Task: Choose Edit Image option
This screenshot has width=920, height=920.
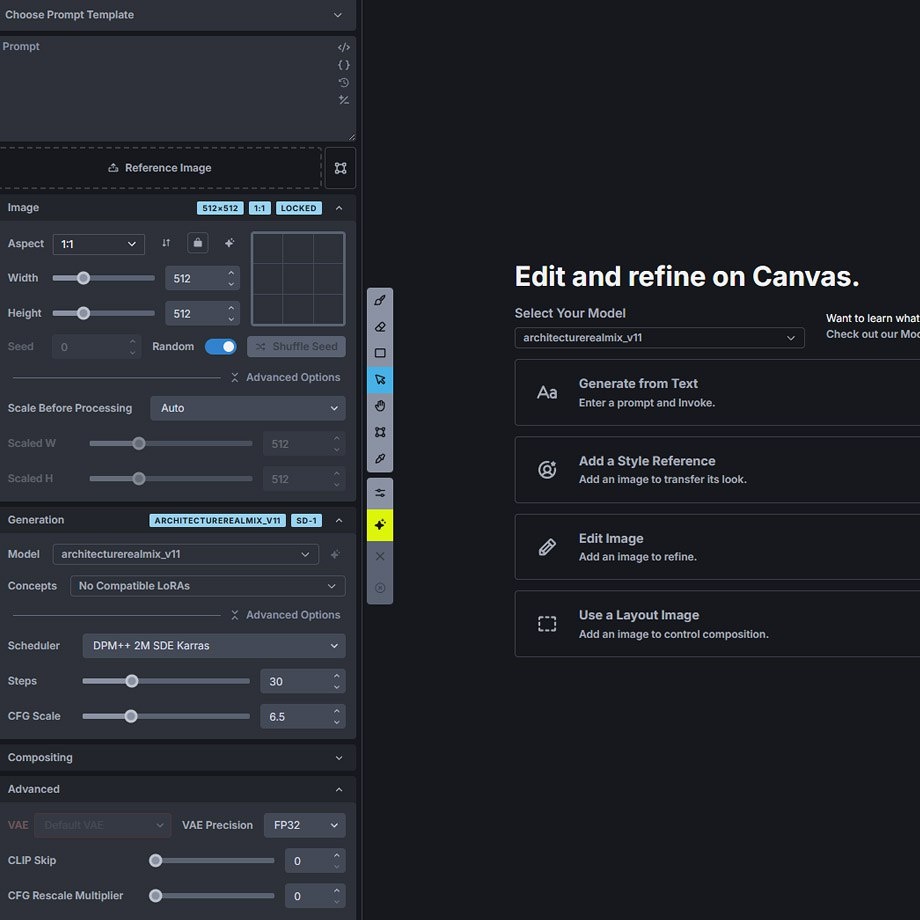Action: point(716,547)
